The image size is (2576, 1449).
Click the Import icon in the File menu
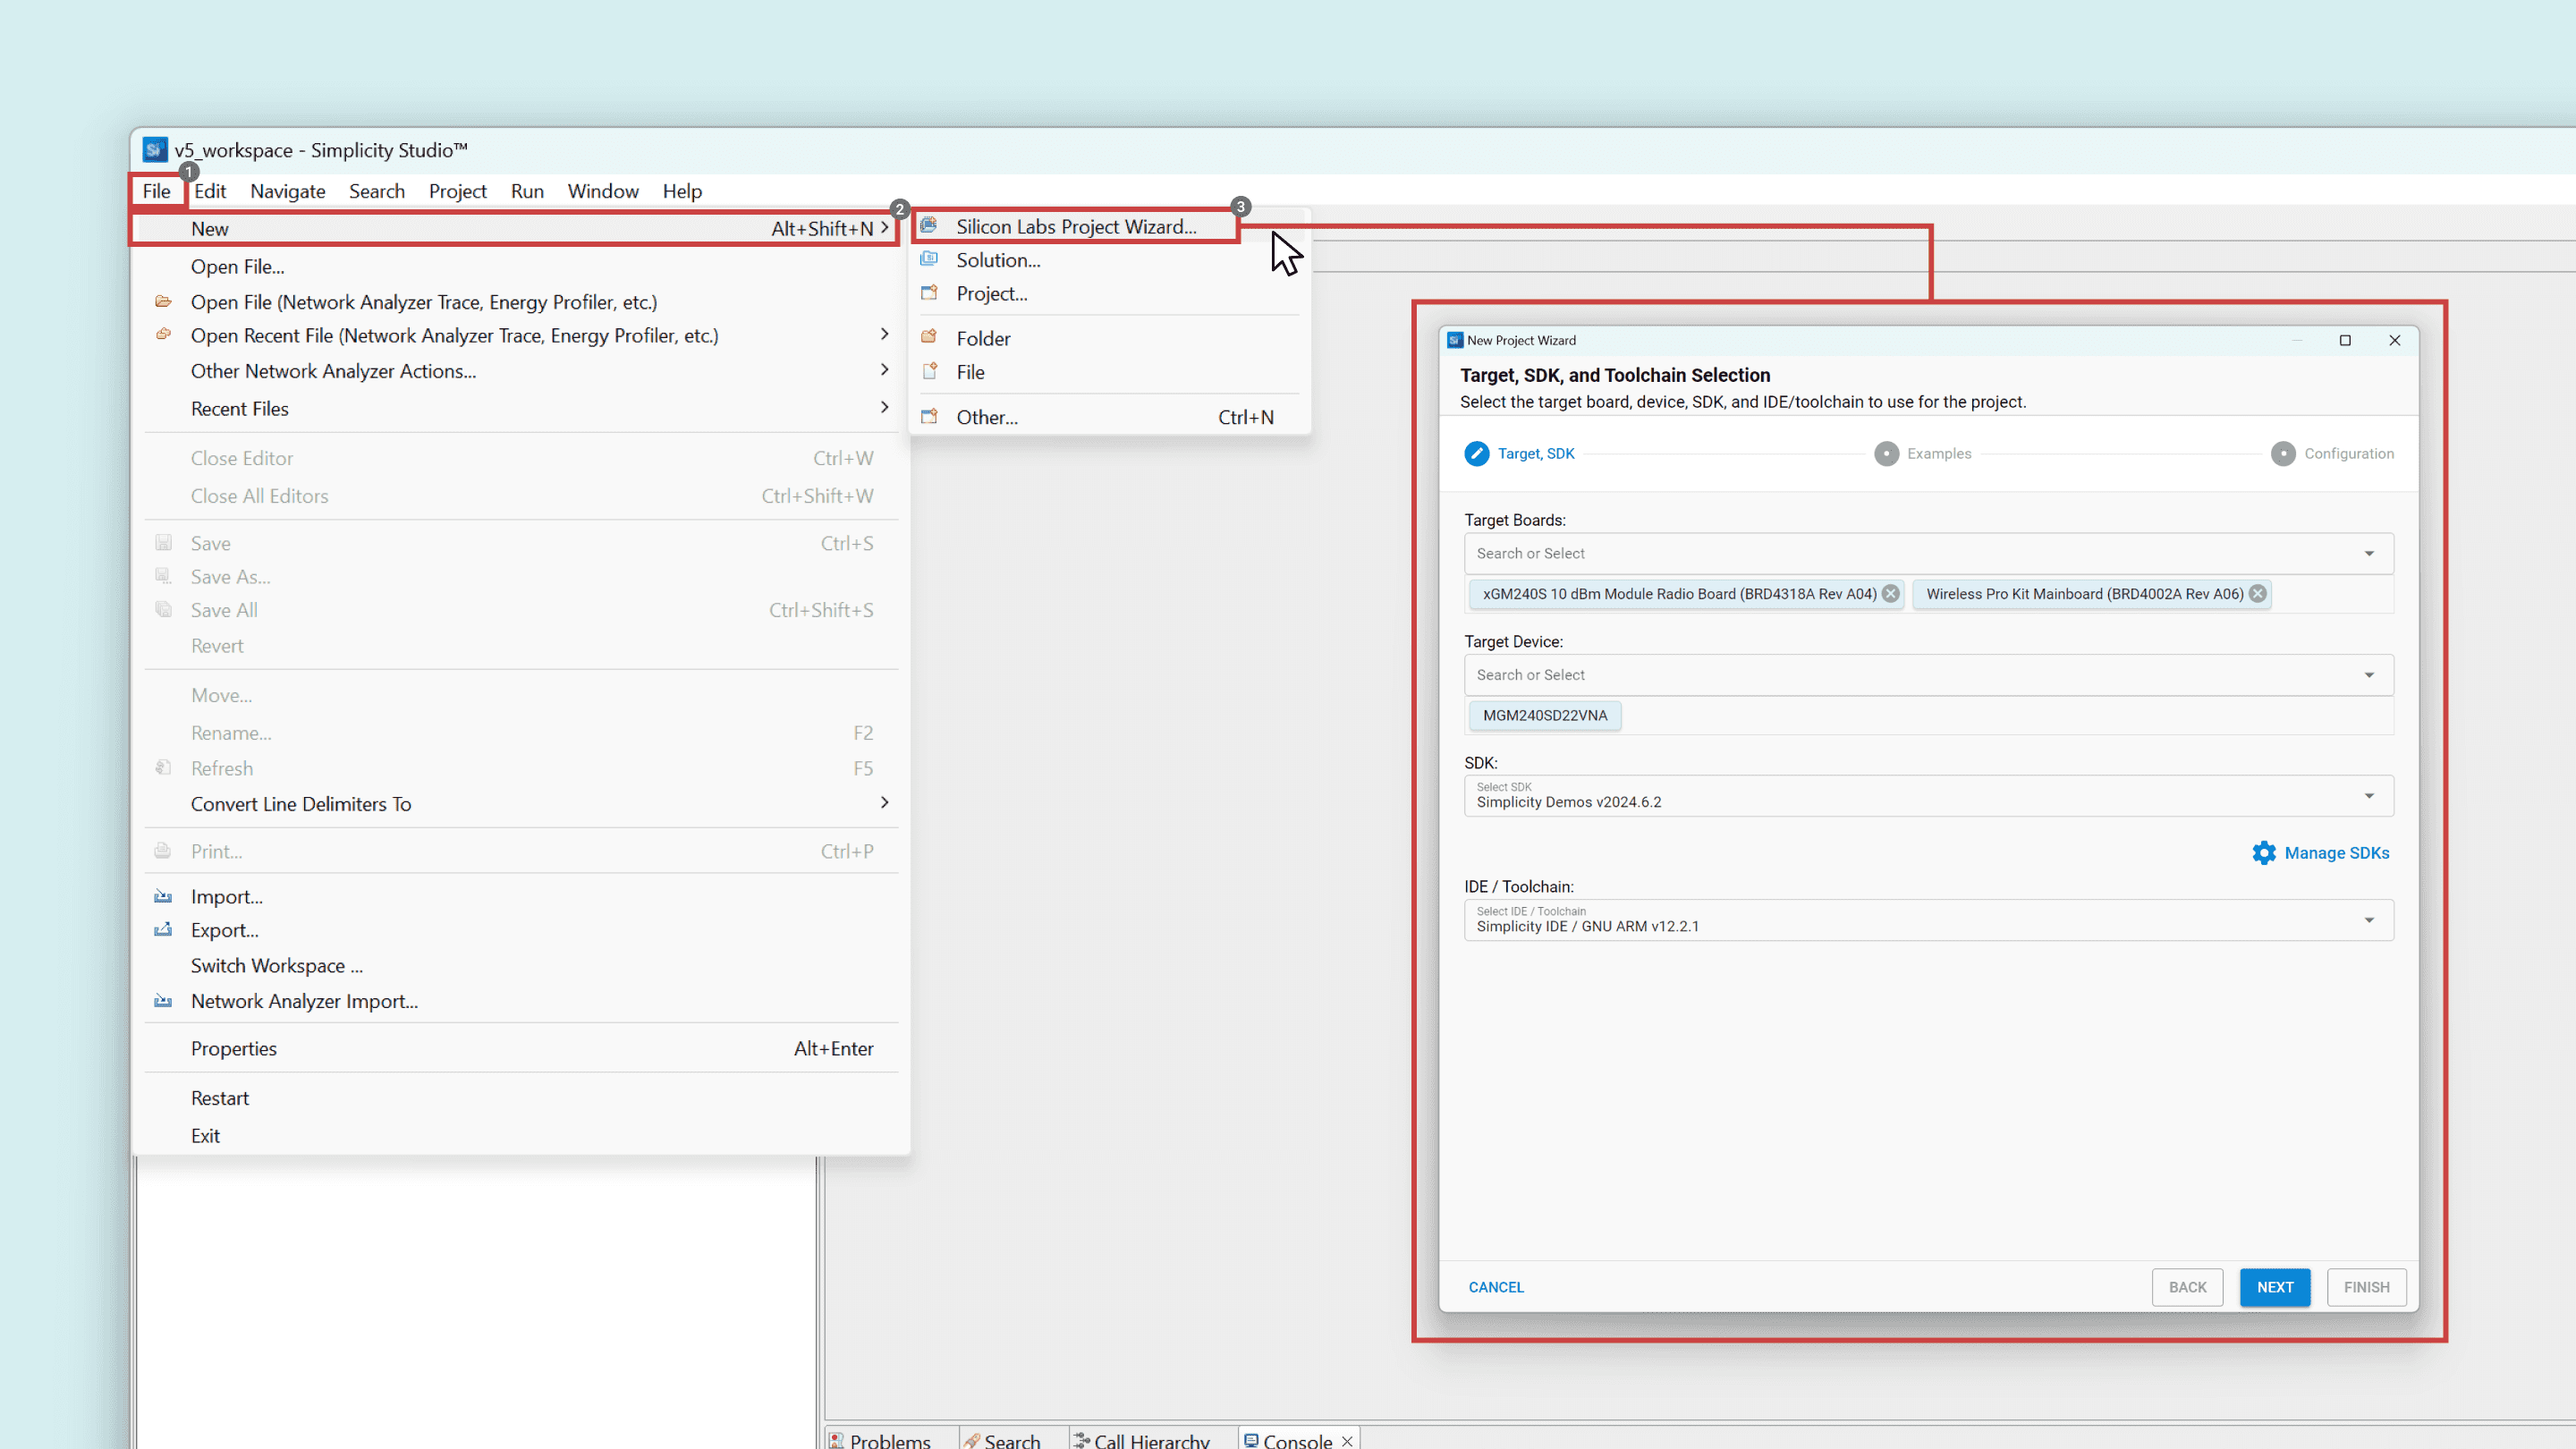163,897
